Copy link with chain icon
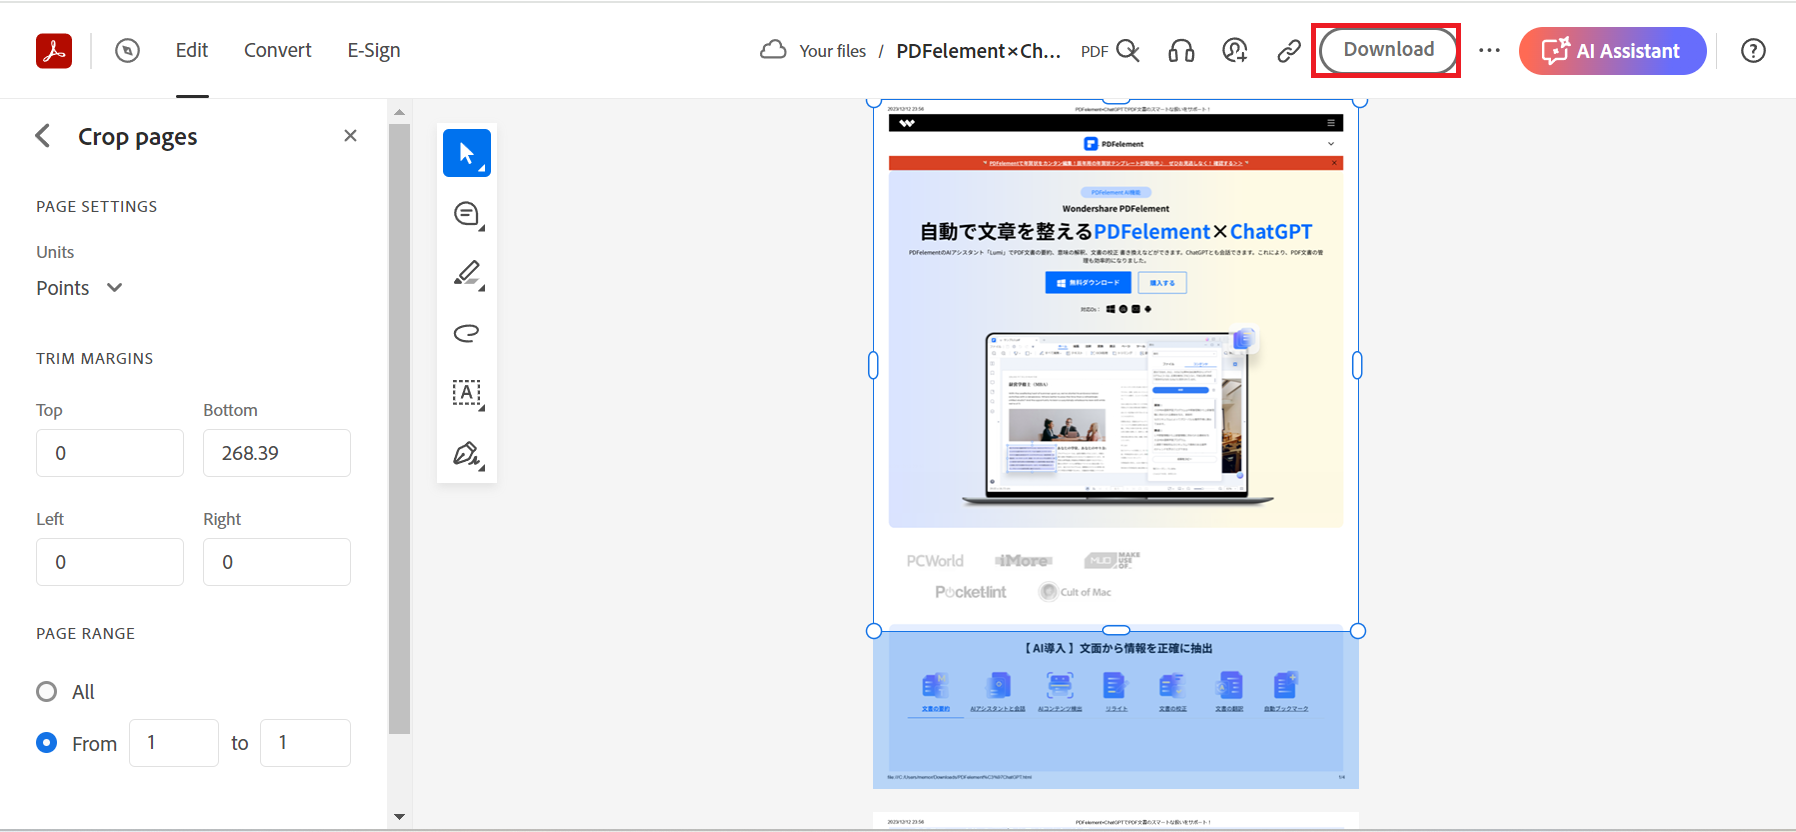Viewport: 1796px width, 832px height. [x=1289, y=50]
